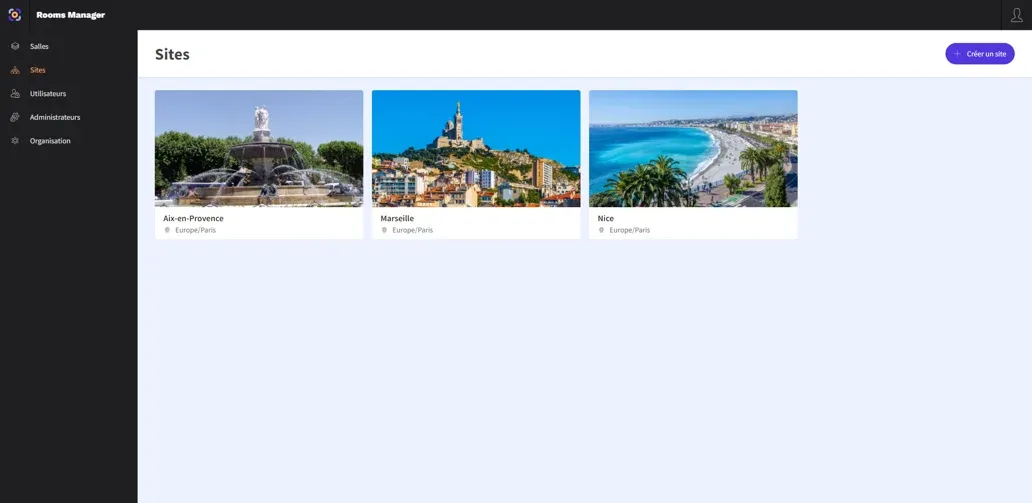The image size is (1032, 503).
Task: Click the Organisation gear icon
Action: [15, 141]
